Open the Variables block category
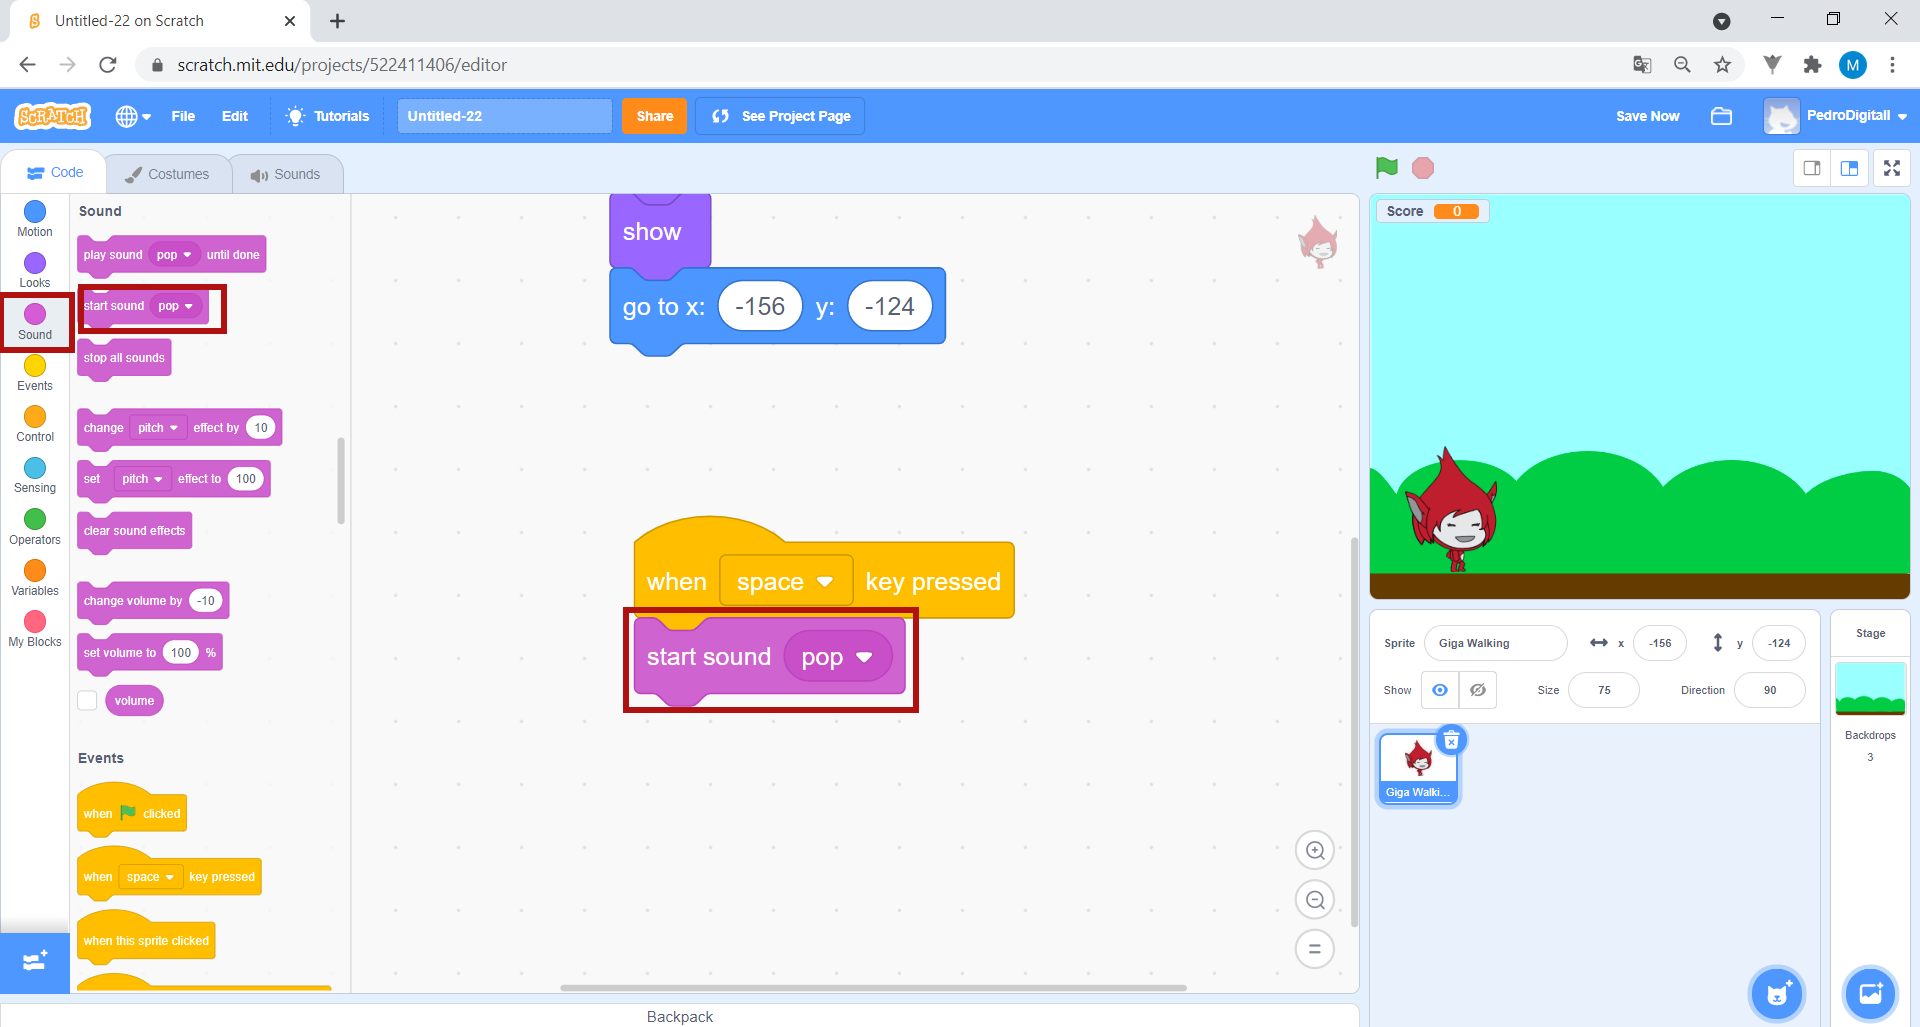This screenshot has width=1920, height=1027. pyautogui.click(x=35, y=578)
